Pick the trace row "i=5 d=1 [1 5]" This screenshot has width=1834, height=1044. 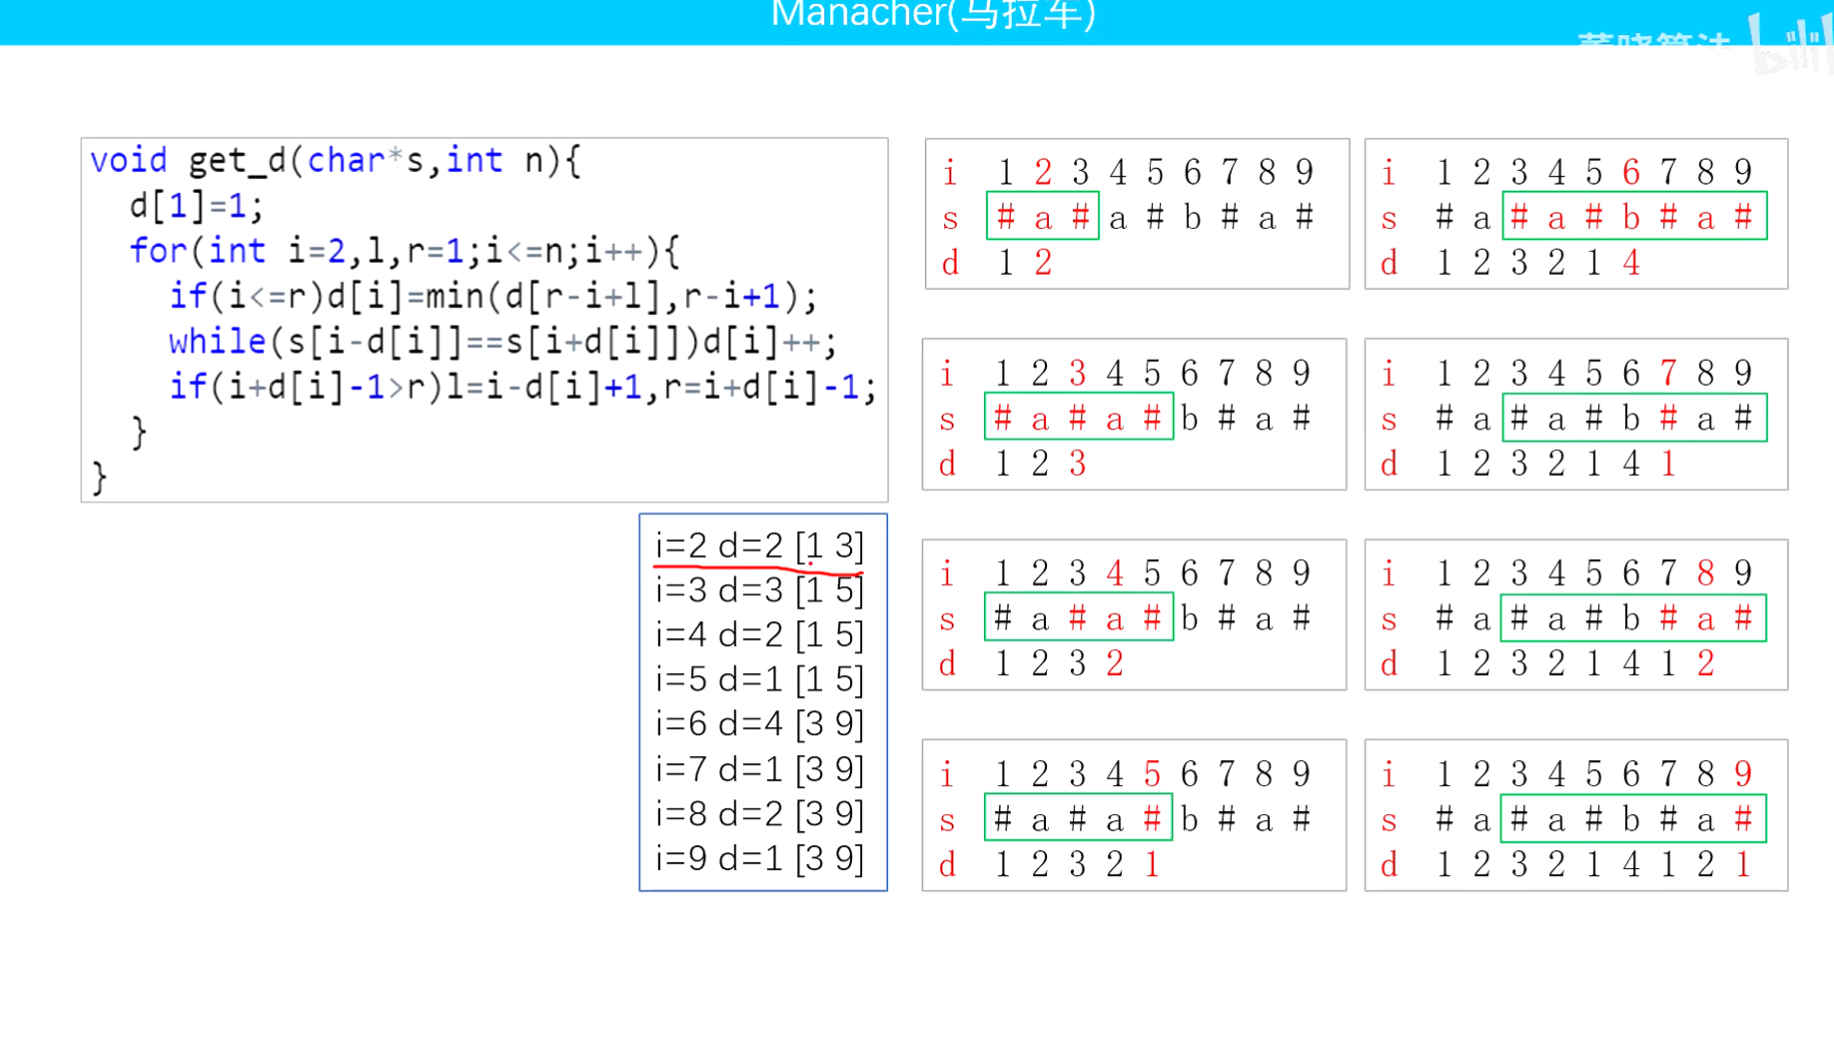click(x=759, y=680)
